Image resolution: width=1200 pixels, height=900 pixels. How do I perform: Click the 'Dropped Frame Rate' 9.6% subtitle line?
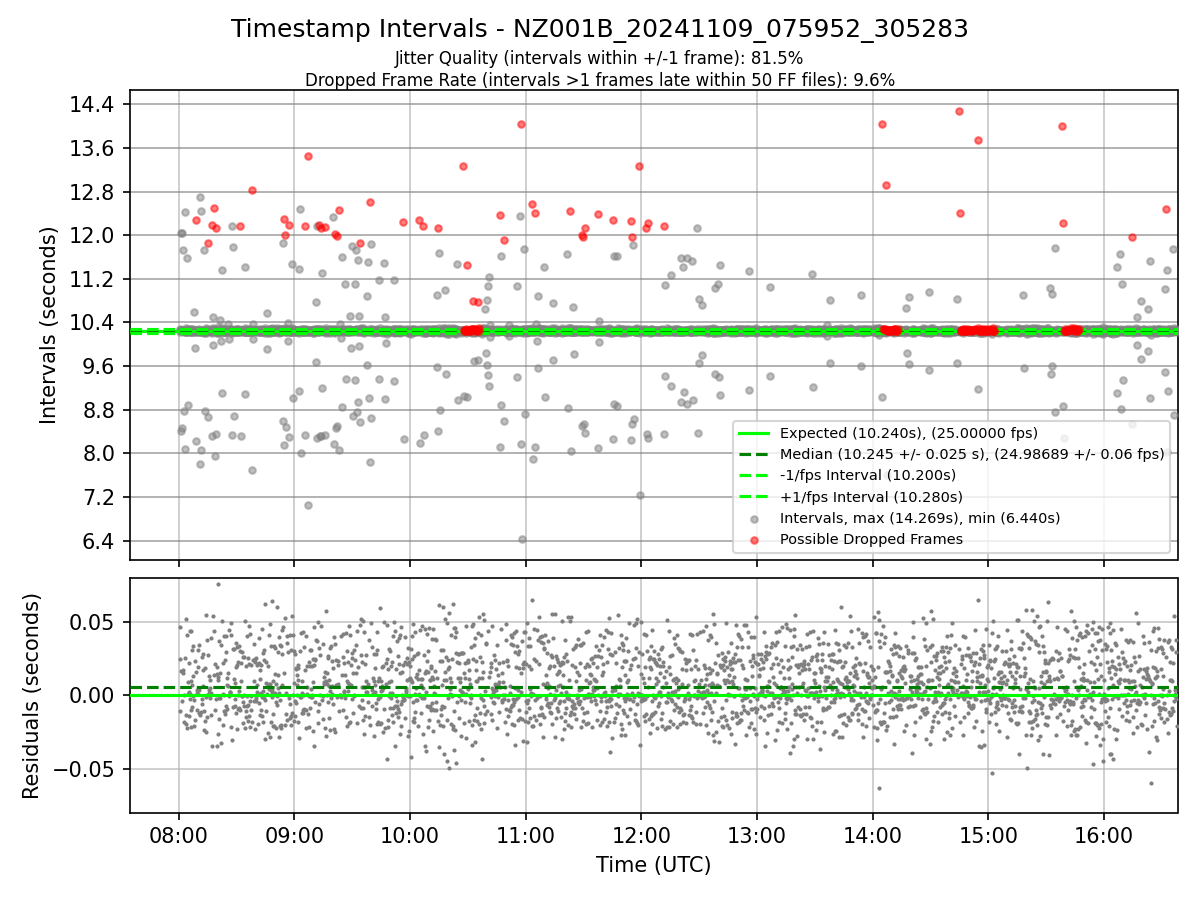coord(600,80)
